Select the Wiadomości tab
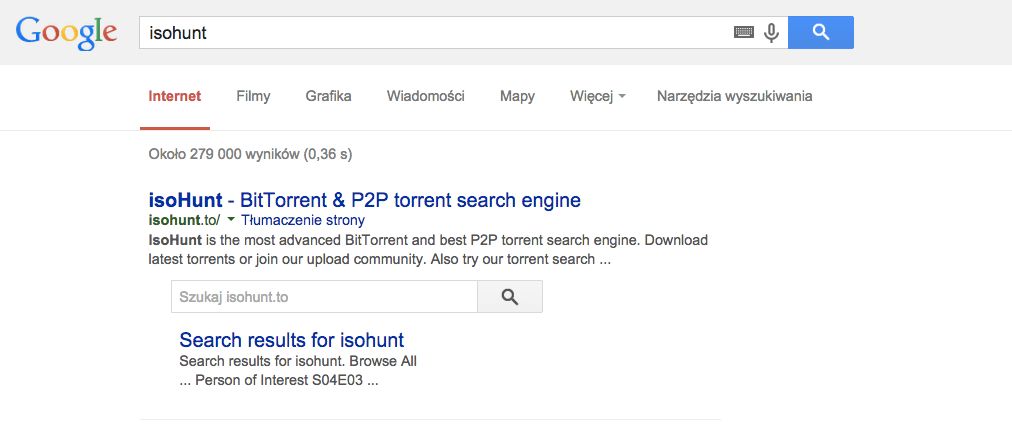The height and width of the screenshot is (424, 1012). 425,96
